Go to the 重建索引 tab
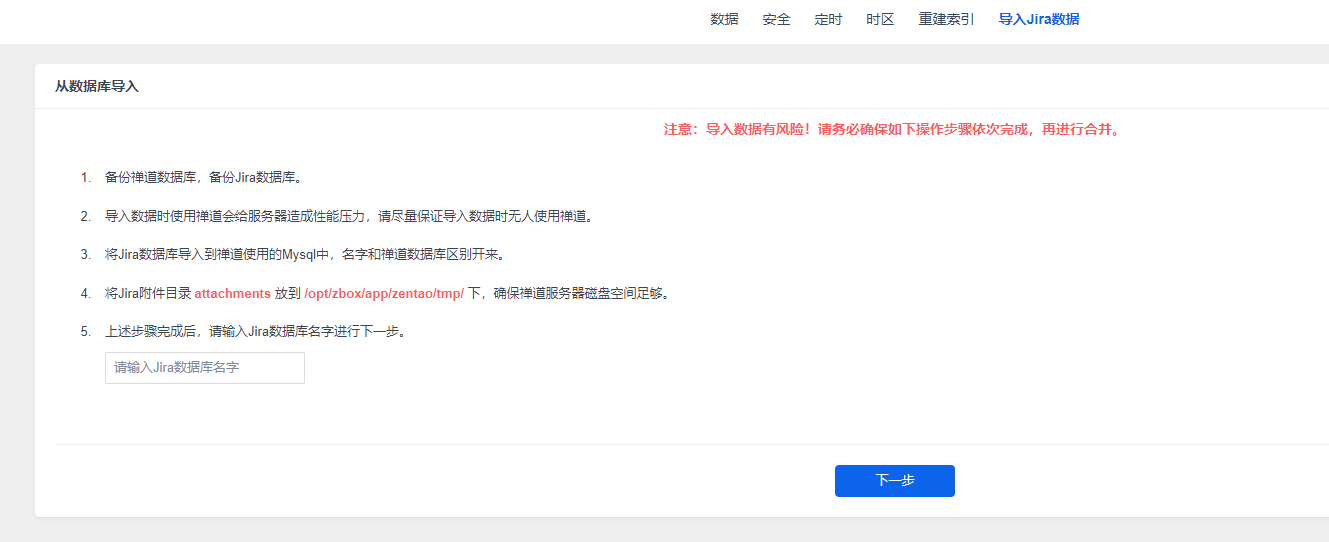The width and height of the screenshot is (1329, 542). [946, 19]
